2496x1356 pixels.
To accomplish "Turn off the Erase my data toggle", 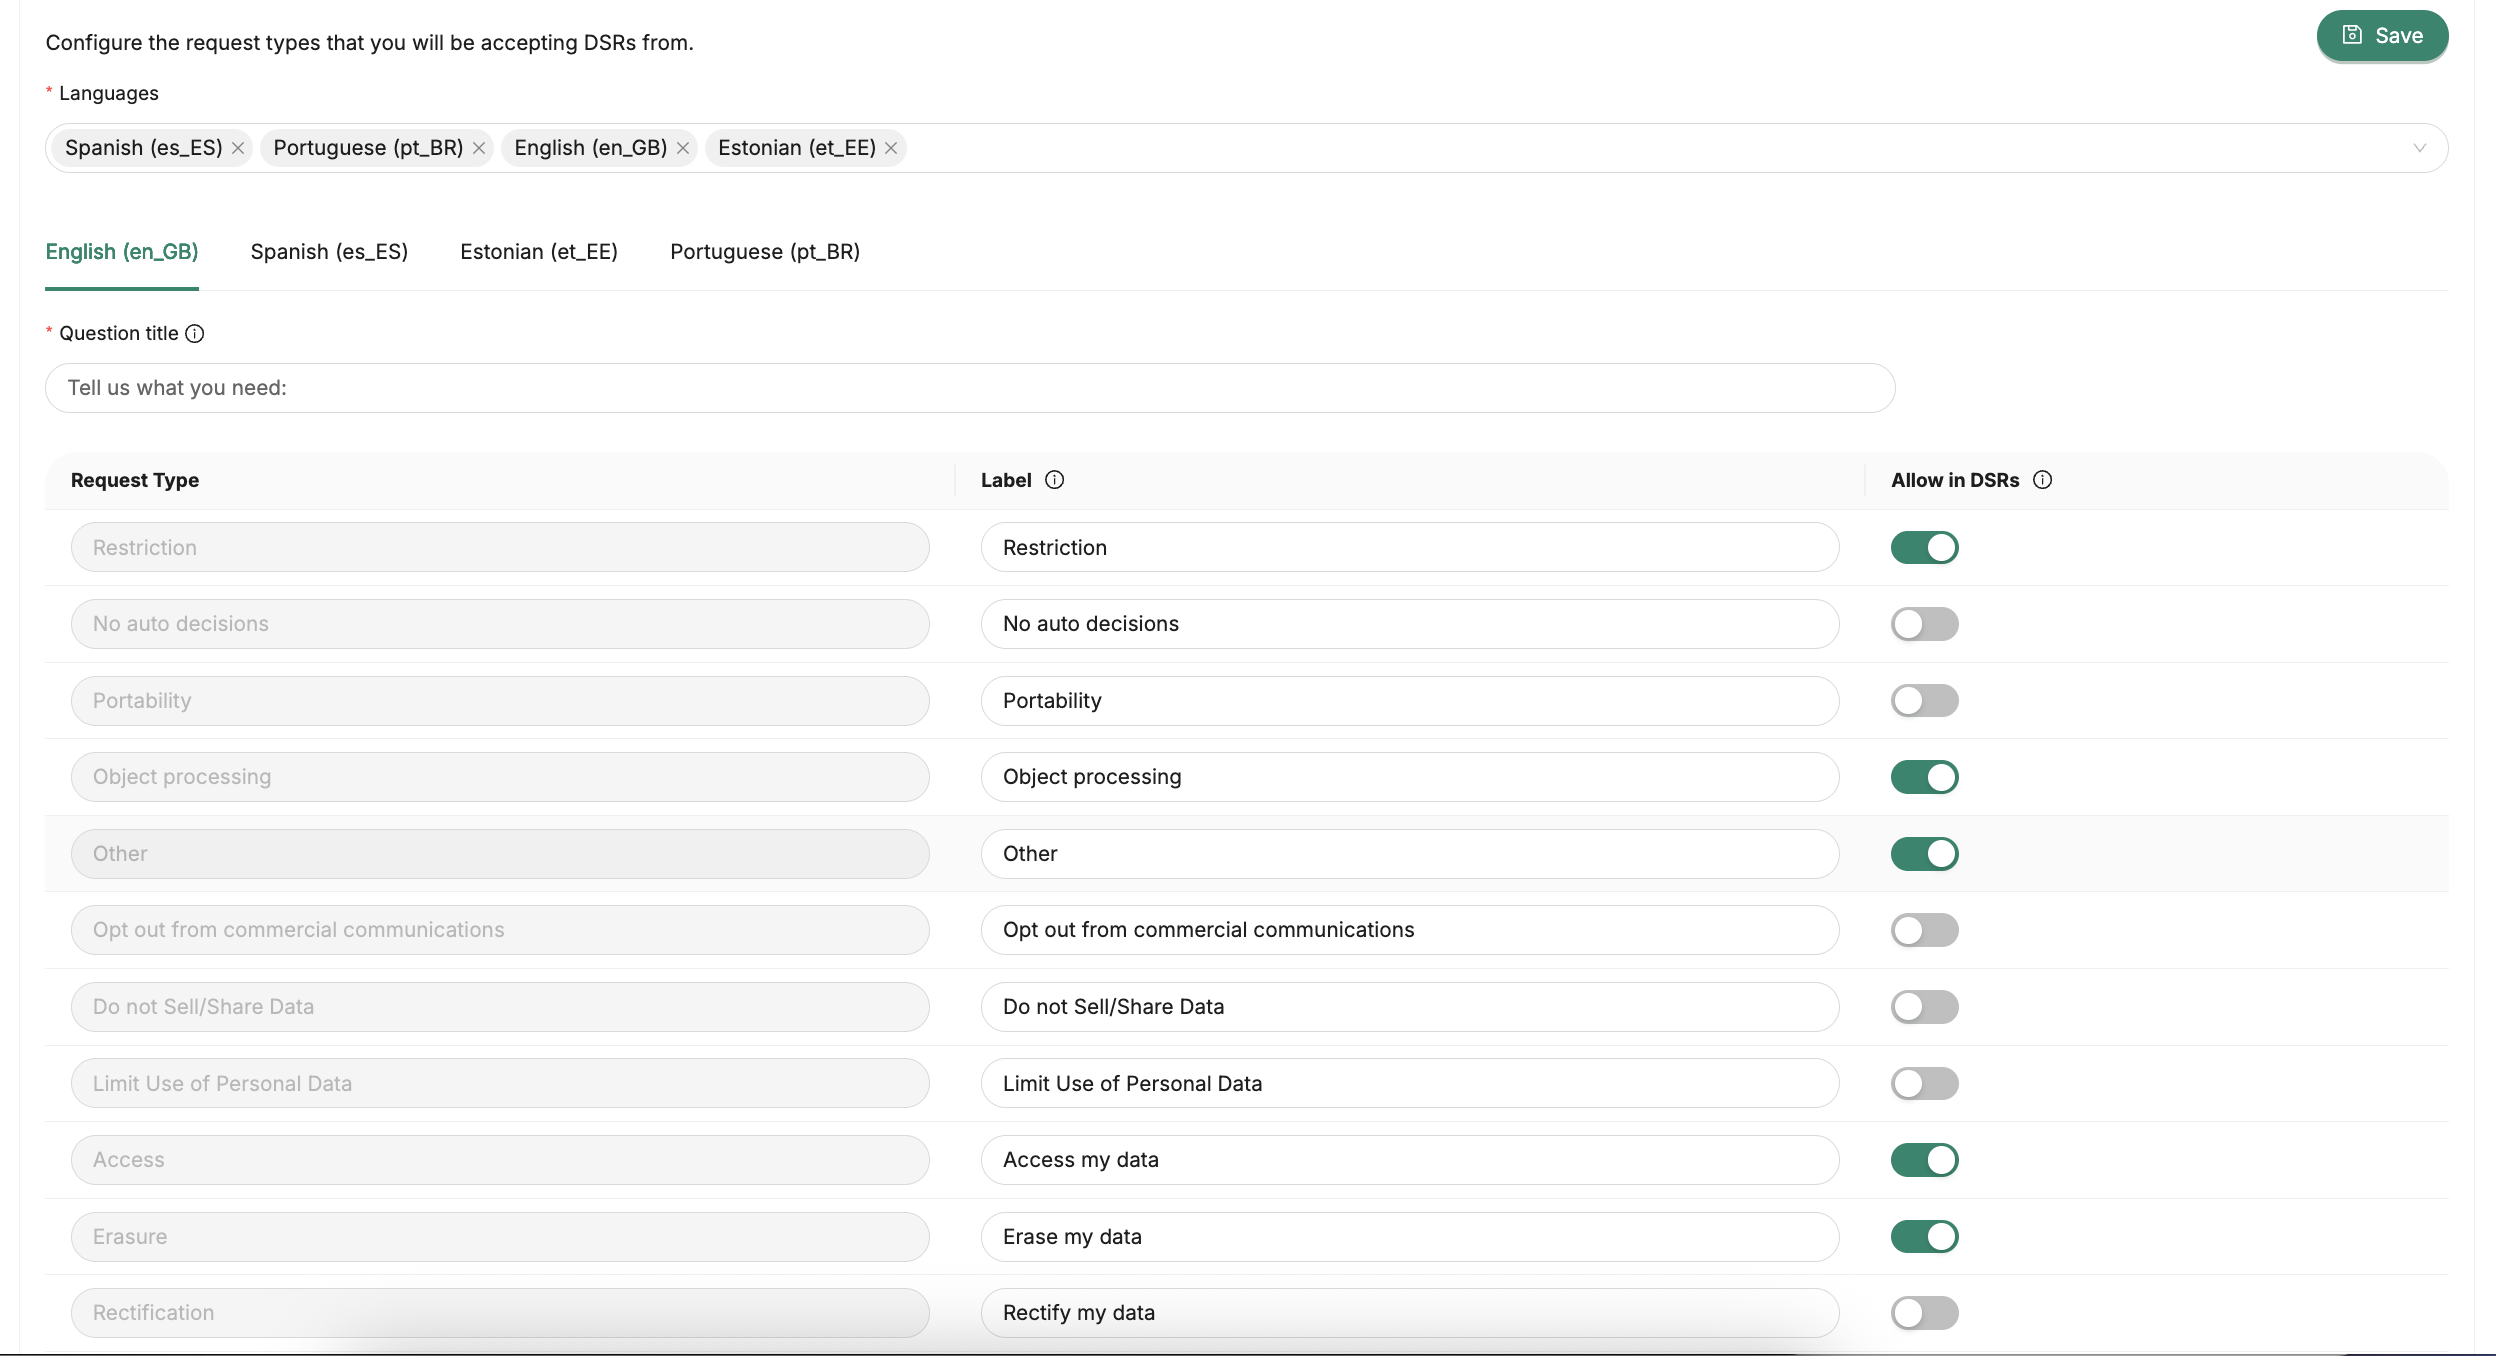I will tap(1924, 1237).
